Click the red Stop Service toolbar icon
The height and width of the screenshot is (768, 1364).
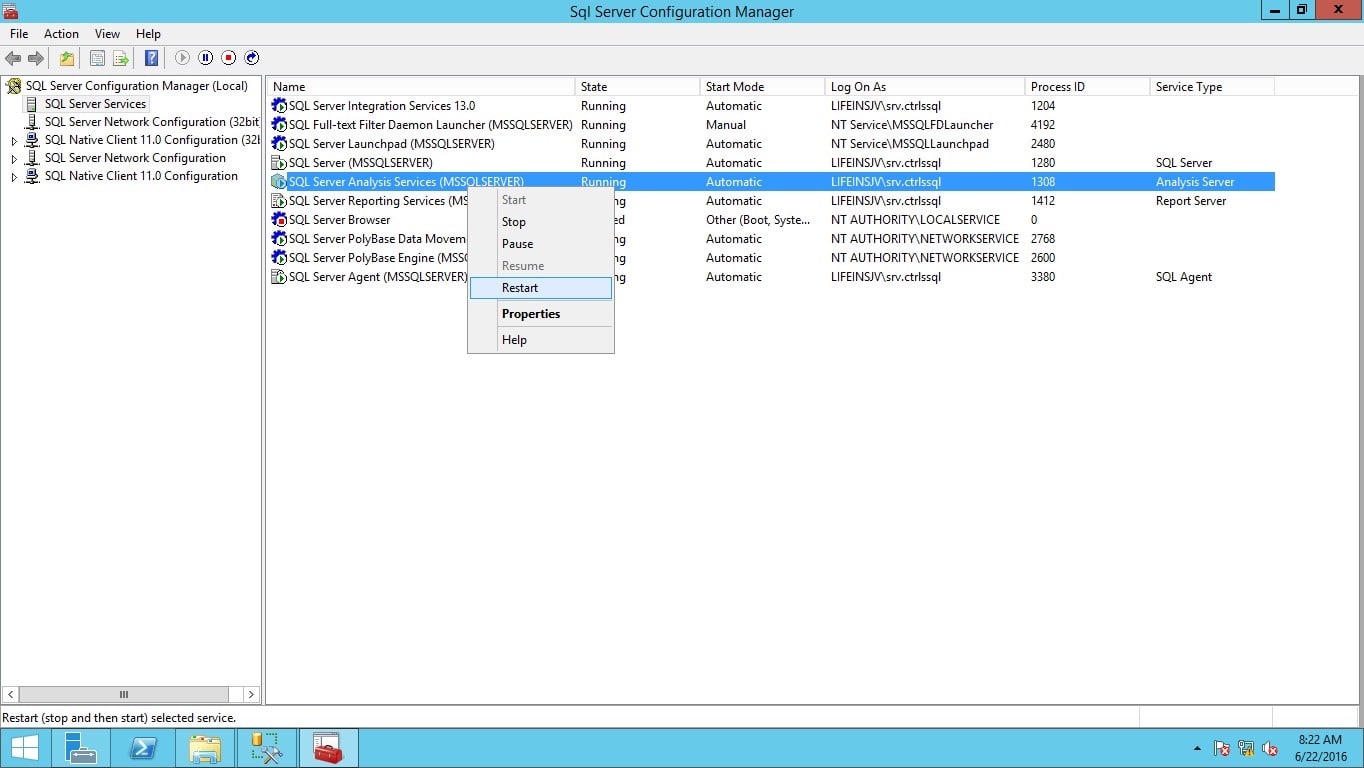228,58
